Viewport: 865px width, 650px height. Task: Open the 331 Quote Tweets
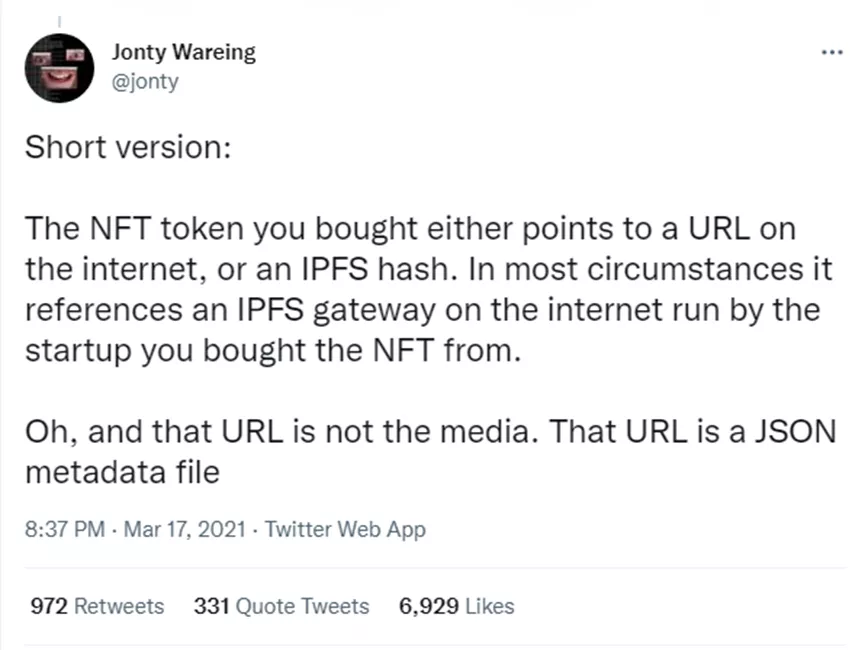[281, 606]
